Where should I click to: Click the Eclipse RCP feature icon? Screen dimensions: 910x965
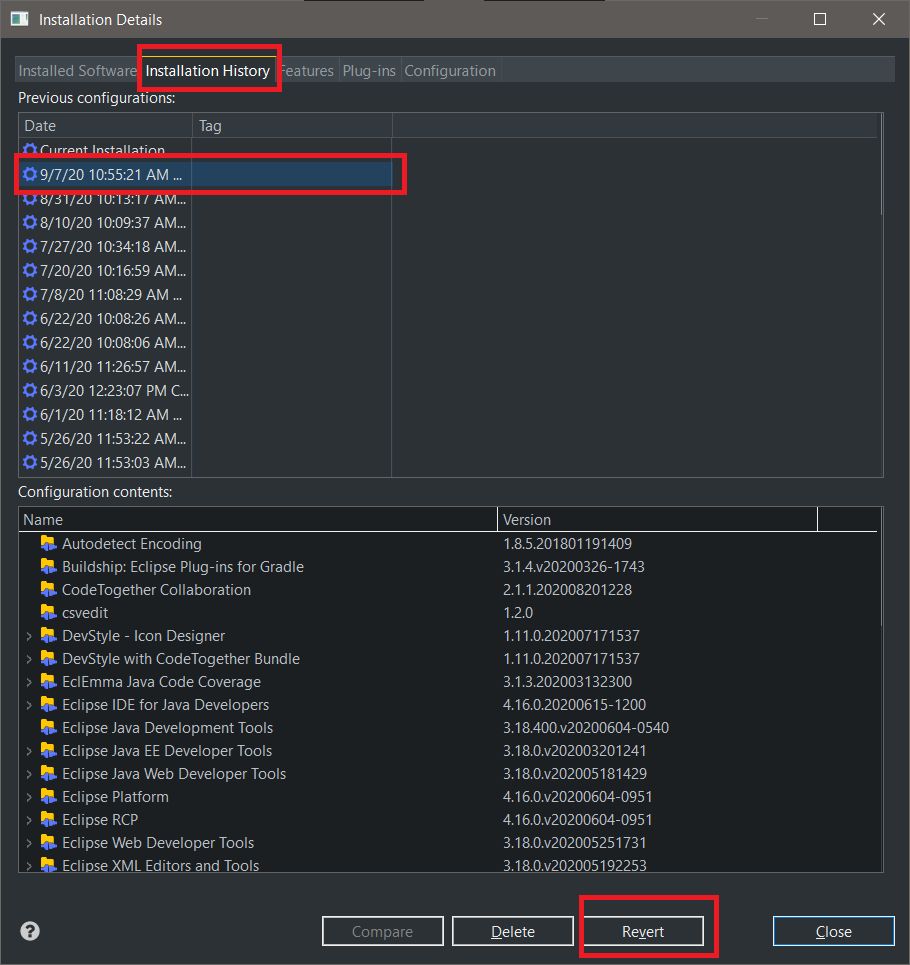click(x=49, y=819)
